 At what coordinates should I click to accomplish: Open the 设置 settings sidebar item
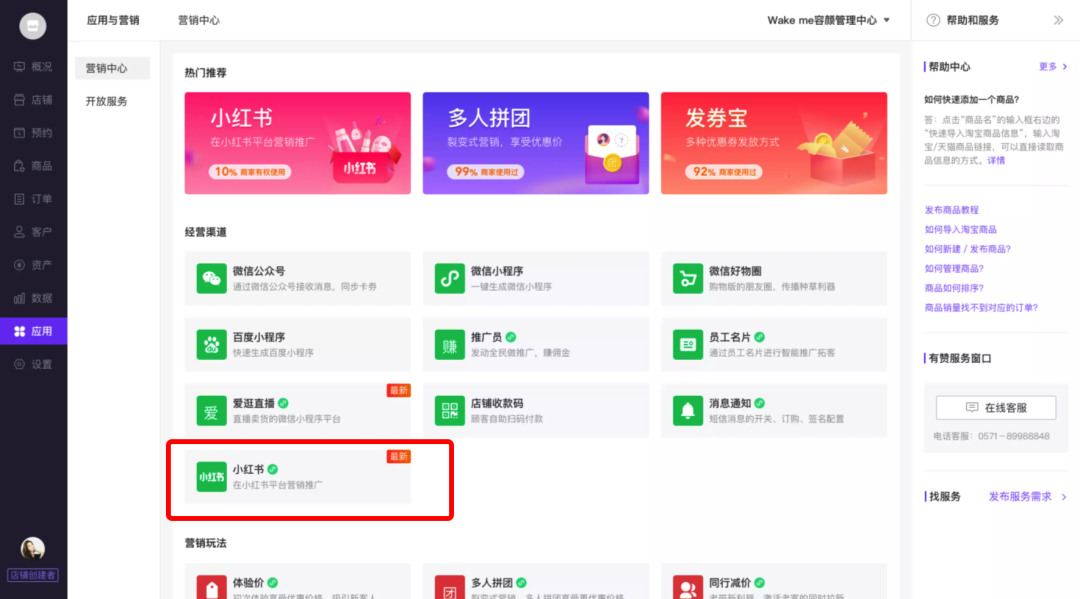coord(33,364)
